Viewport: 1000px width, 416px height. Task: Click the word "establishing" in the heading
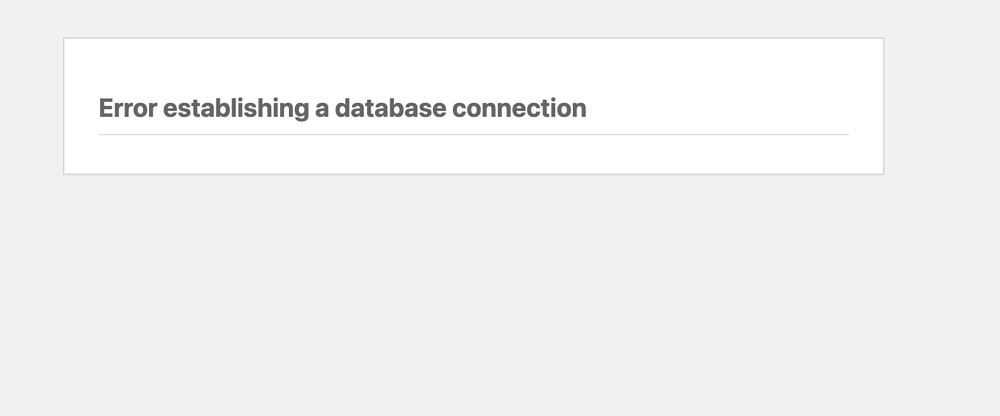(x=236, y=108)
